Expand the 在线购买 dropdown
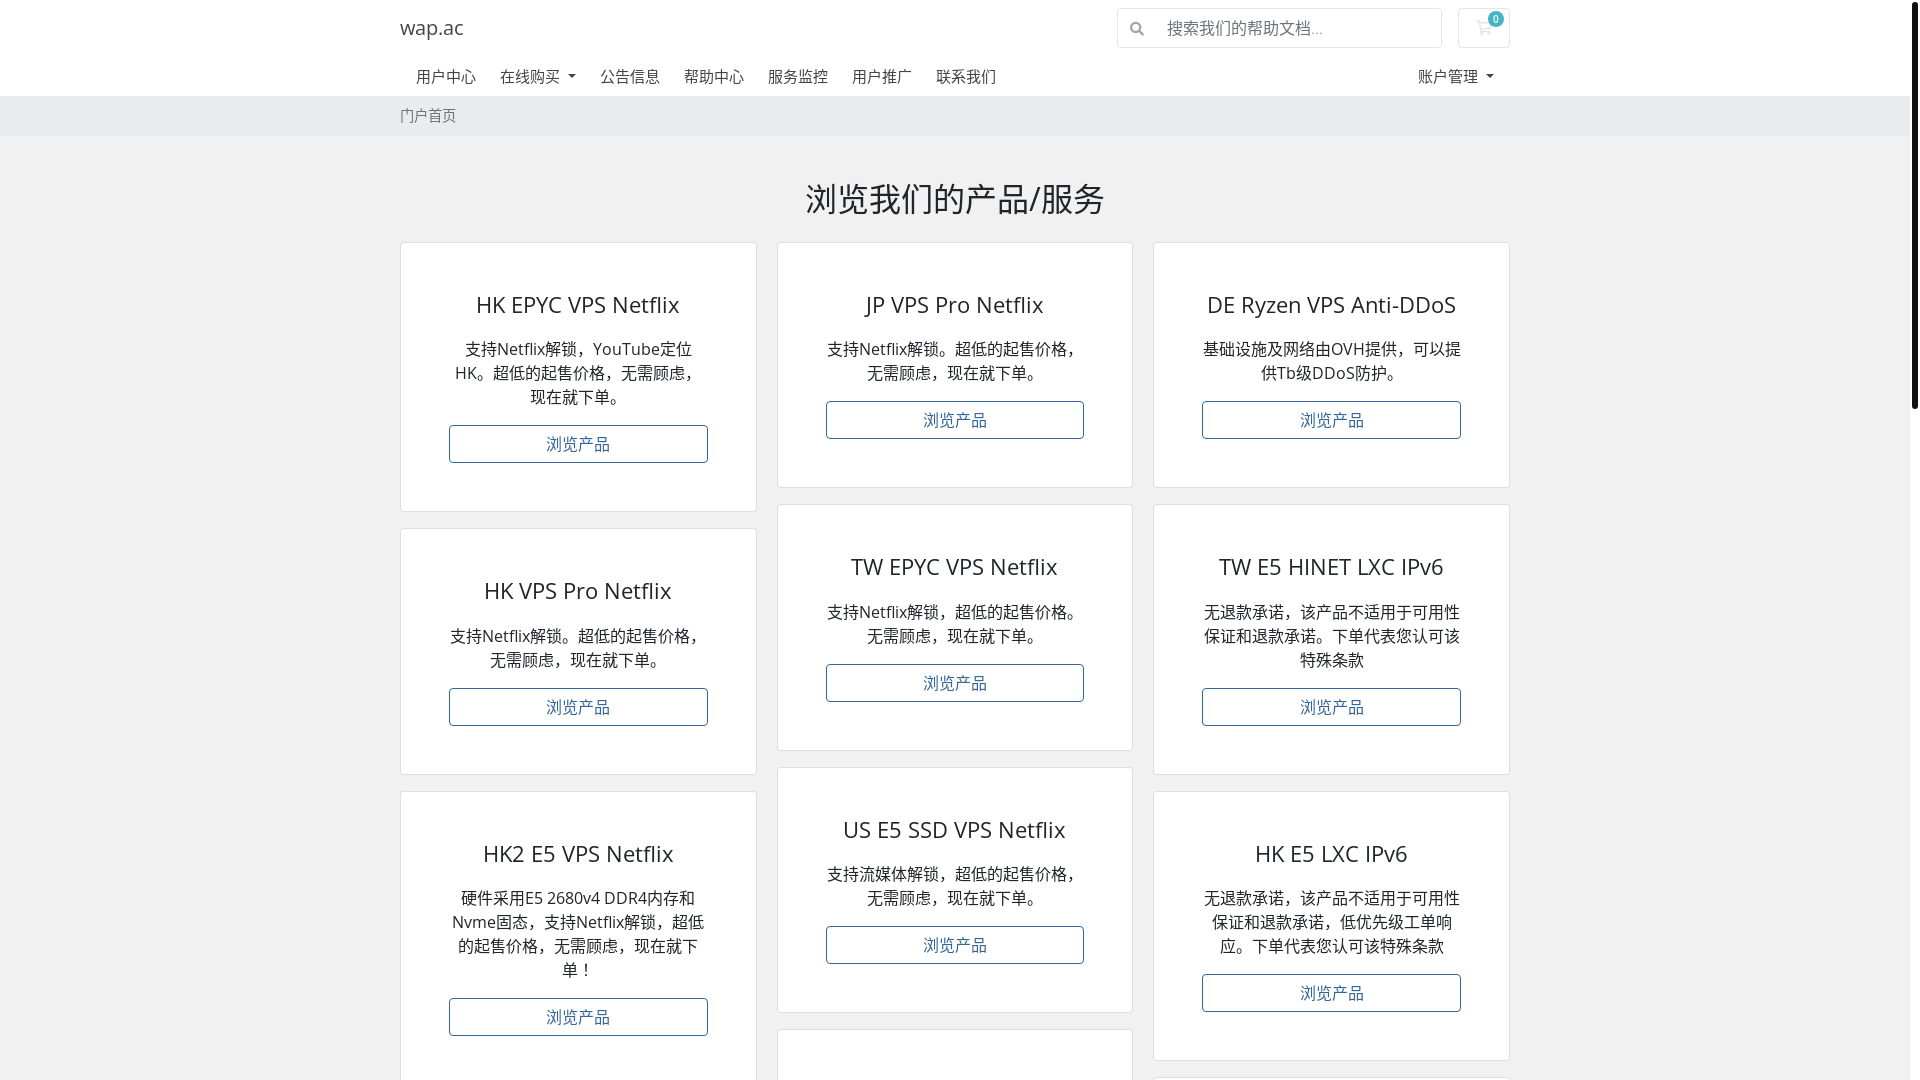Screen dimensions: 1920x1080 [538, 77]
